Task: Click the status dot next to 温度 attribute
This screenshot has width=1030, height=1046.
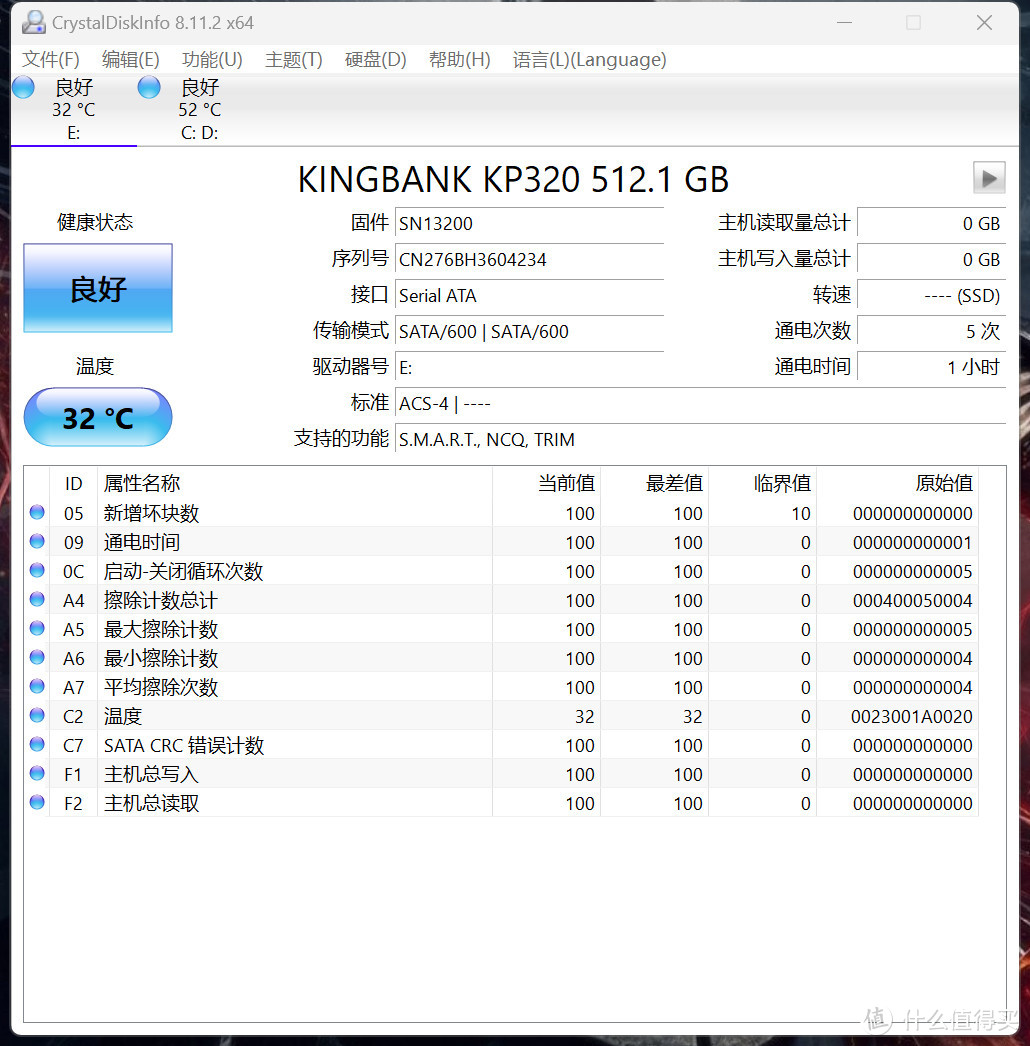Action: coord(37,716)
